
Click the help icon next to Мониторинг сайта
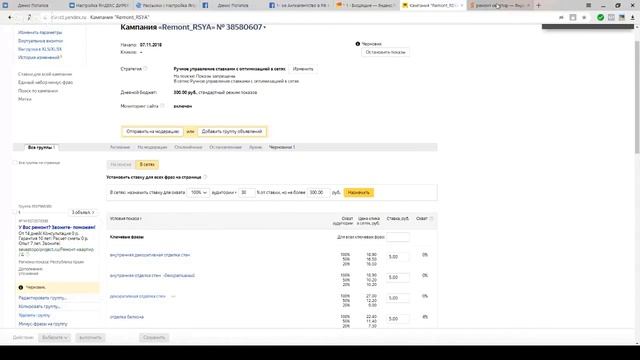(x=162, y=106)
